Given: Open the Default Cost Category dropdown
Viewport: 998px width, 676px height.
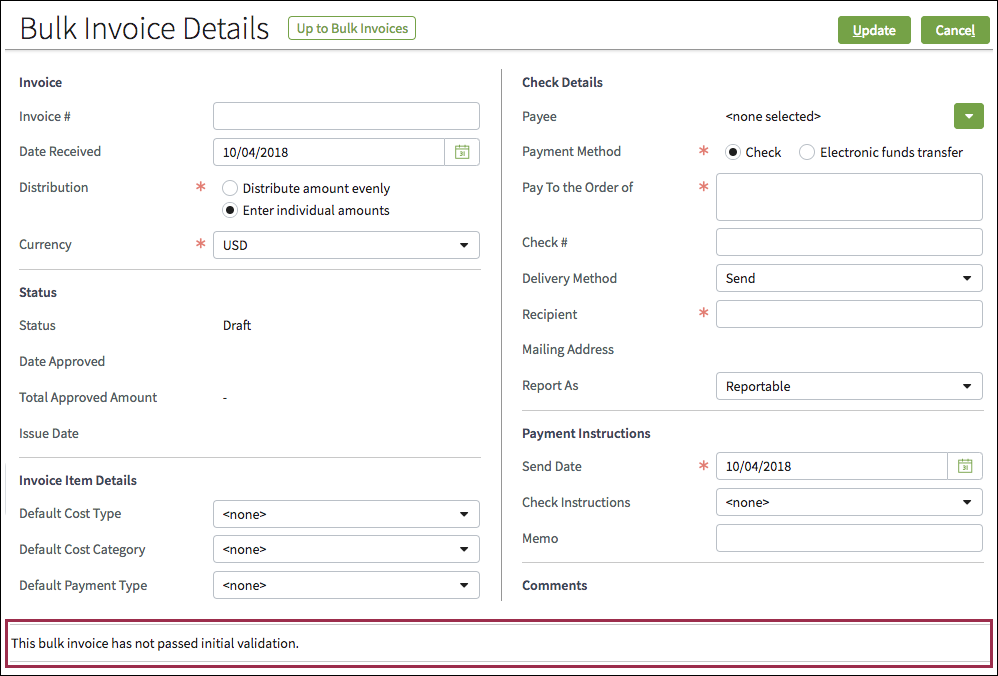Looking at the screenshot, I should pos(346,549).
